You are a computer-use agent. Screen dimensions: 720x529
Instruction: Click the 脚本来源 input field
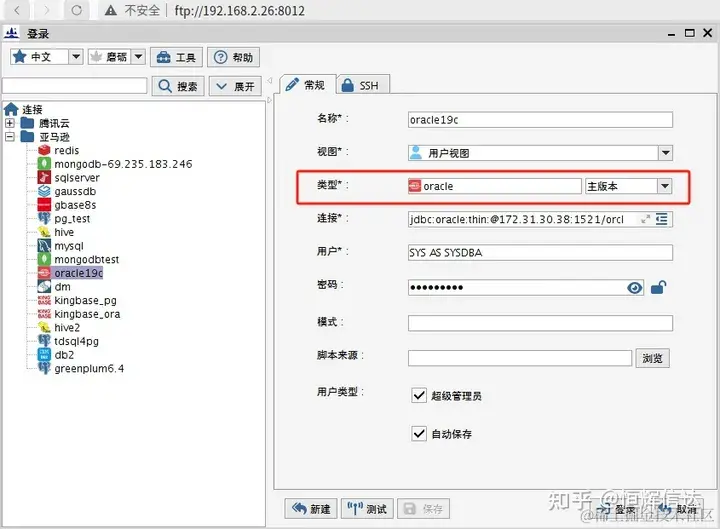point(520,358)
